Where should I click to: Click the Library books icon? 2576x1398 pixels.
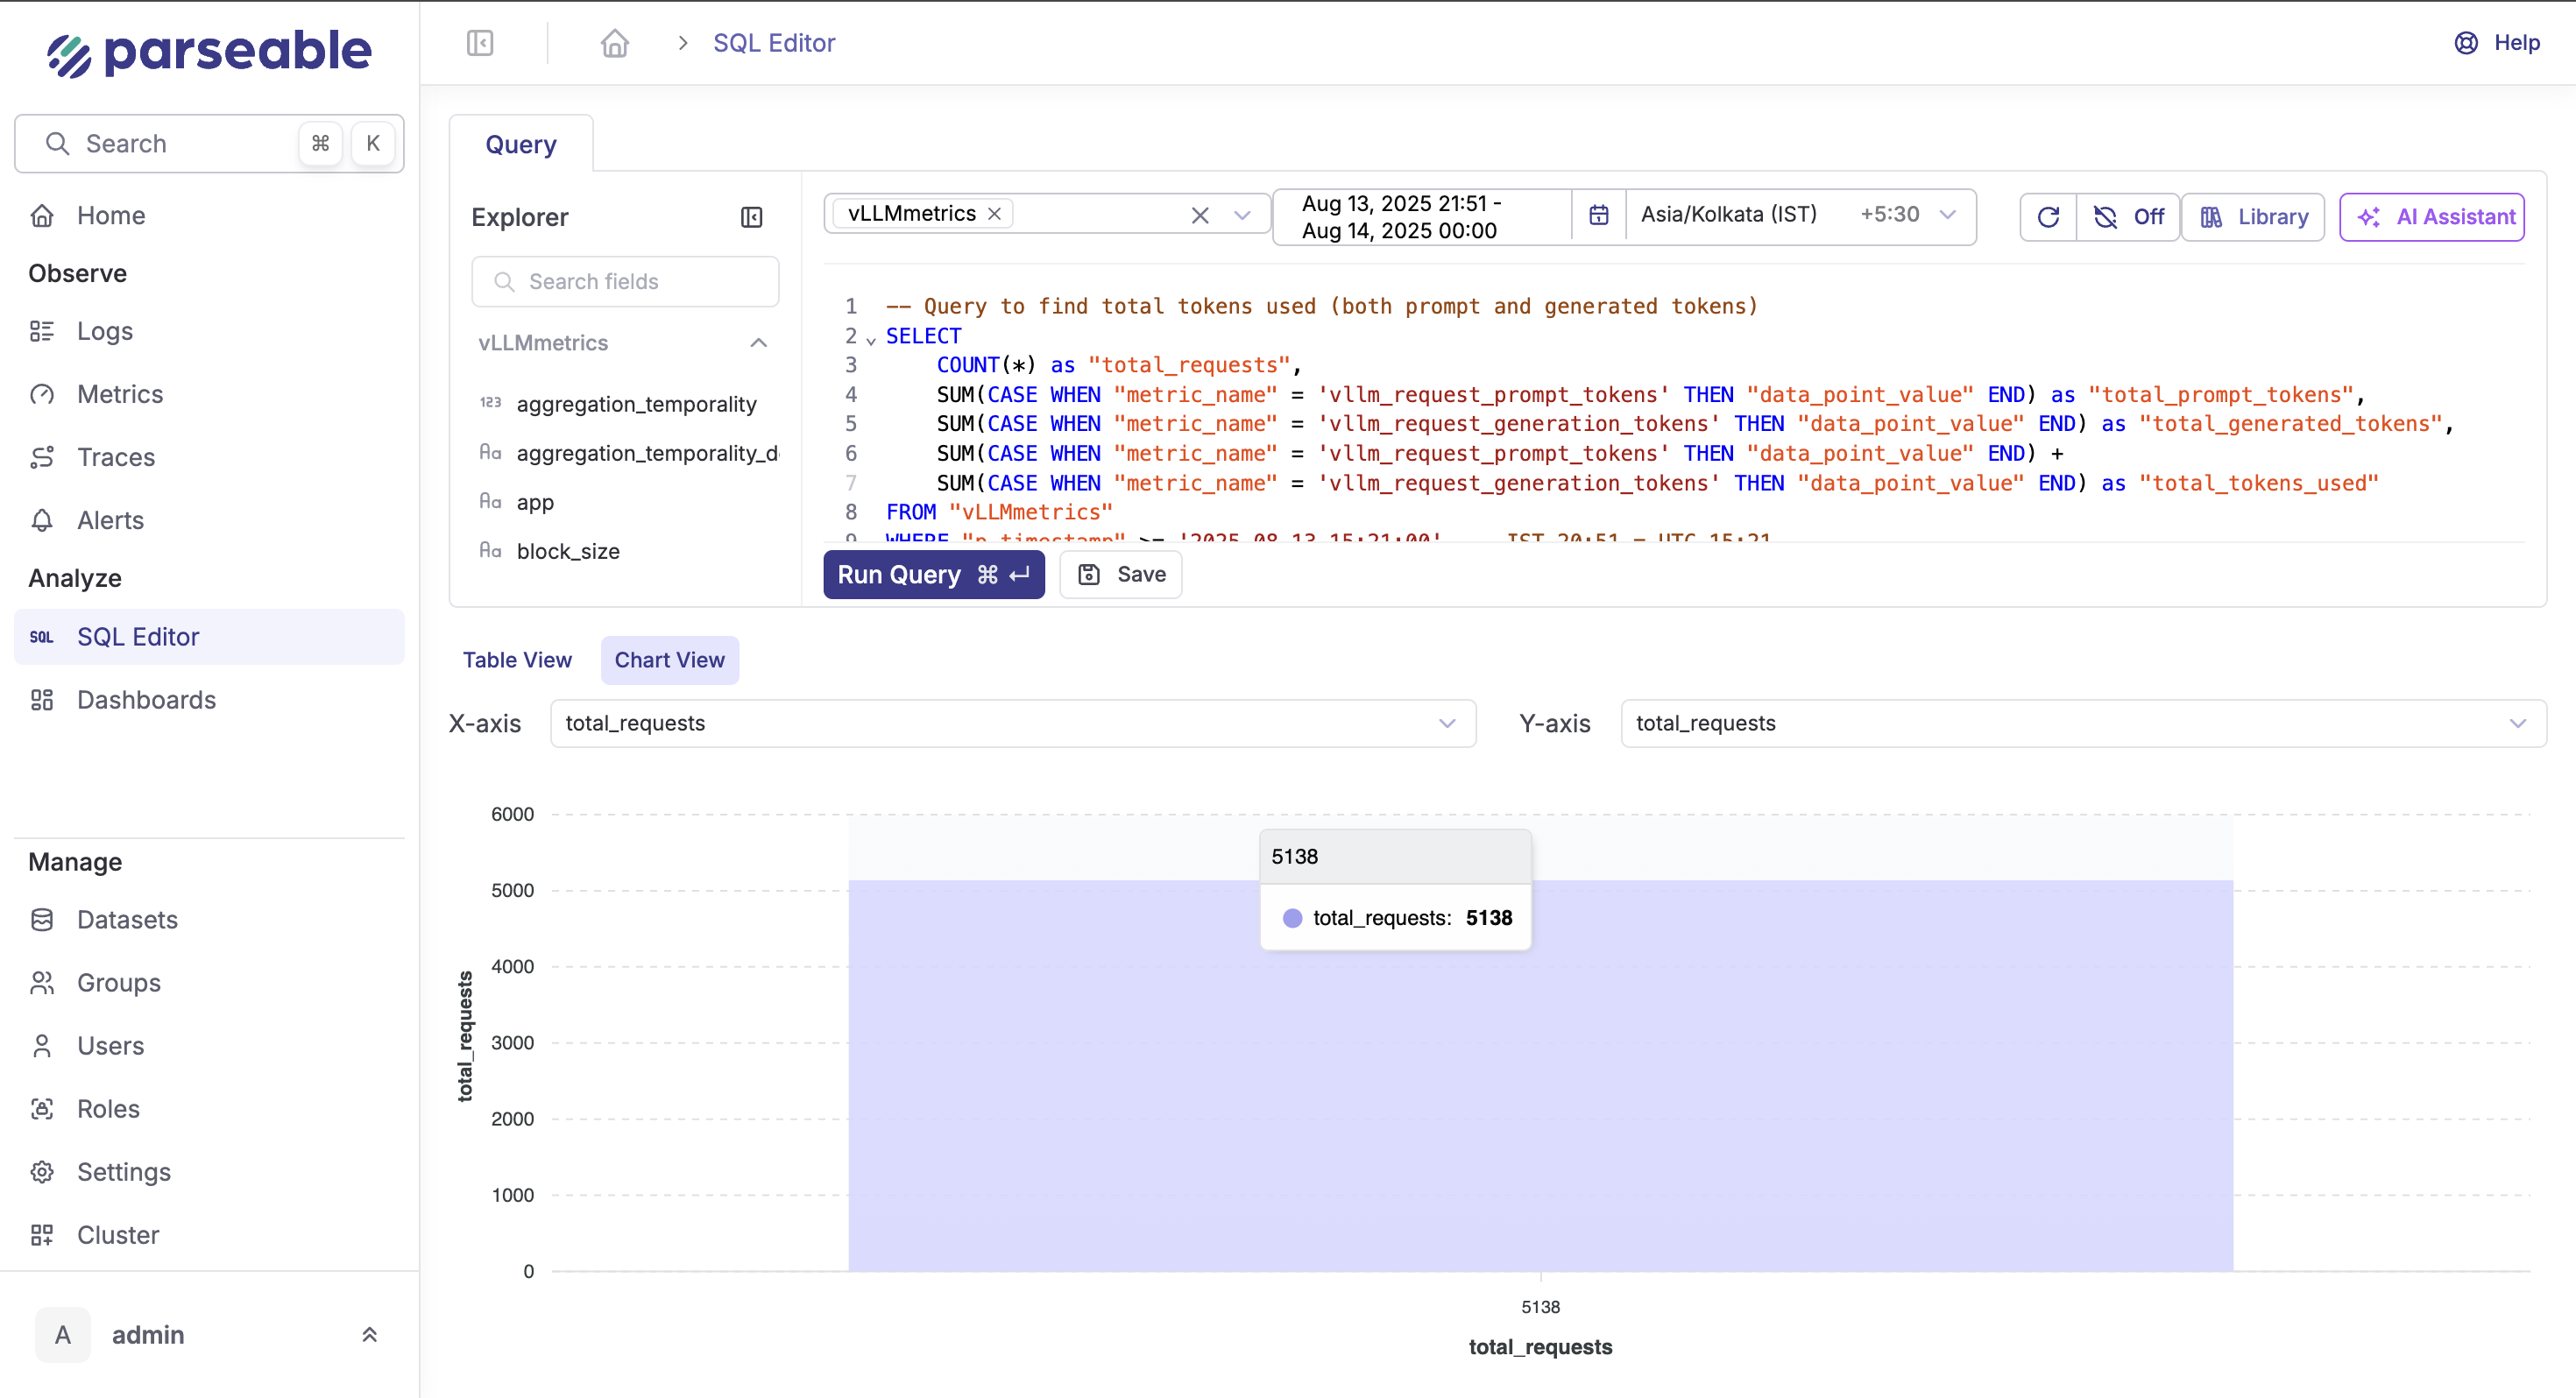(x=2211, y=217)
